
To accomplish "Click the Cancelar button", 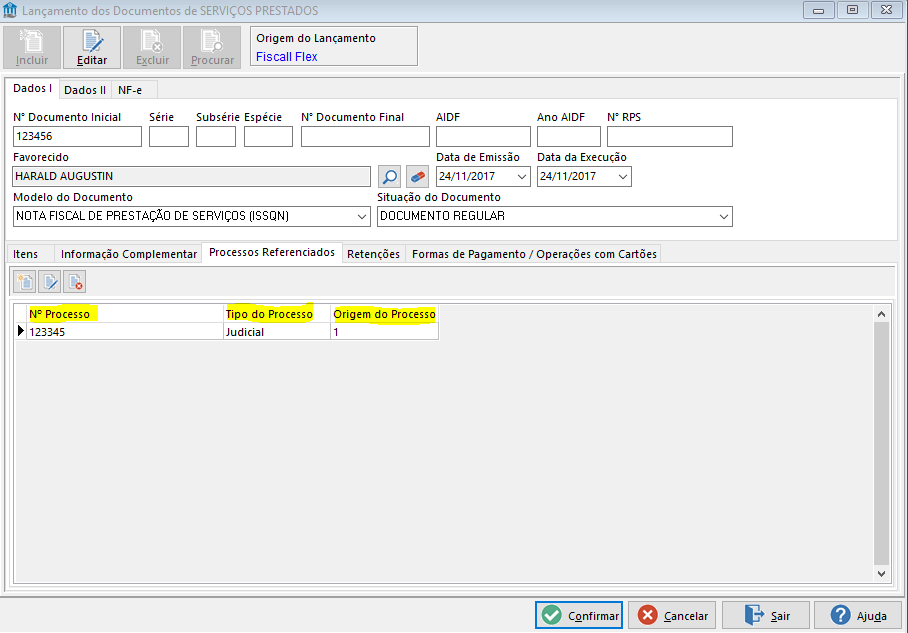I will [672, 616].
